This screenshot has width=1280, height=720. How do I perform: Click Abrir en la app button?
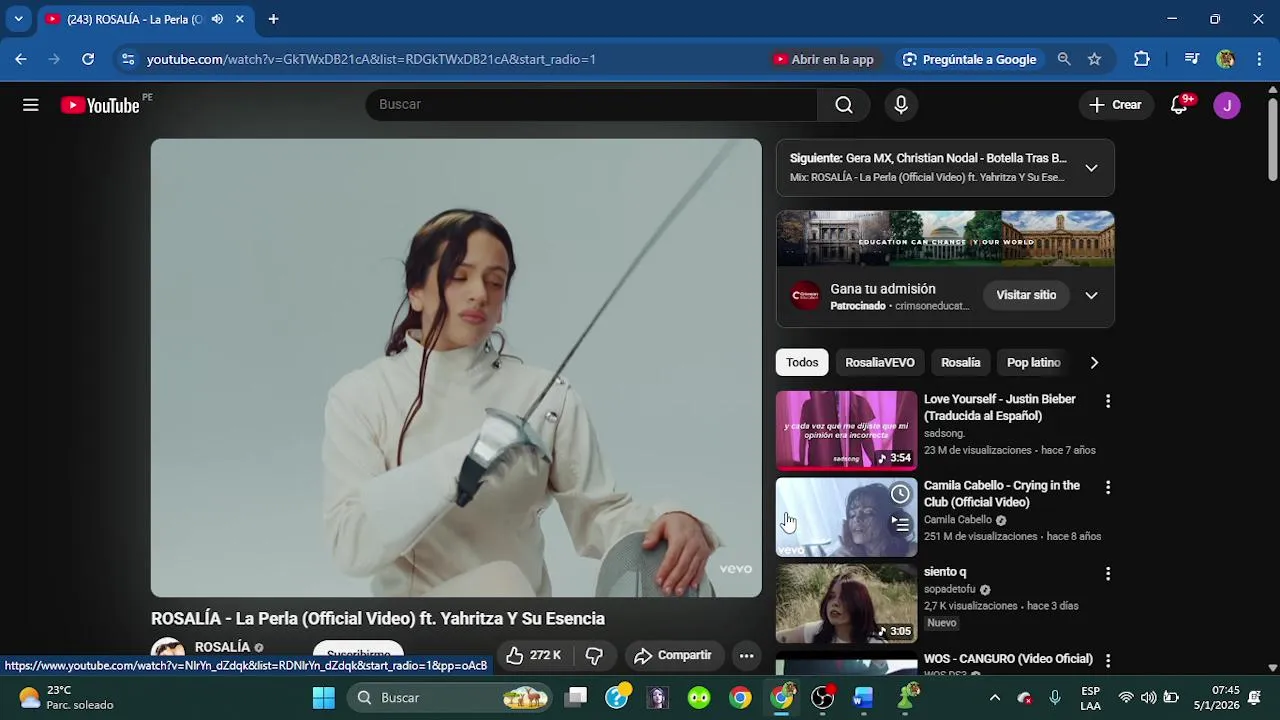pyautogui.click(x=824, y=59)
